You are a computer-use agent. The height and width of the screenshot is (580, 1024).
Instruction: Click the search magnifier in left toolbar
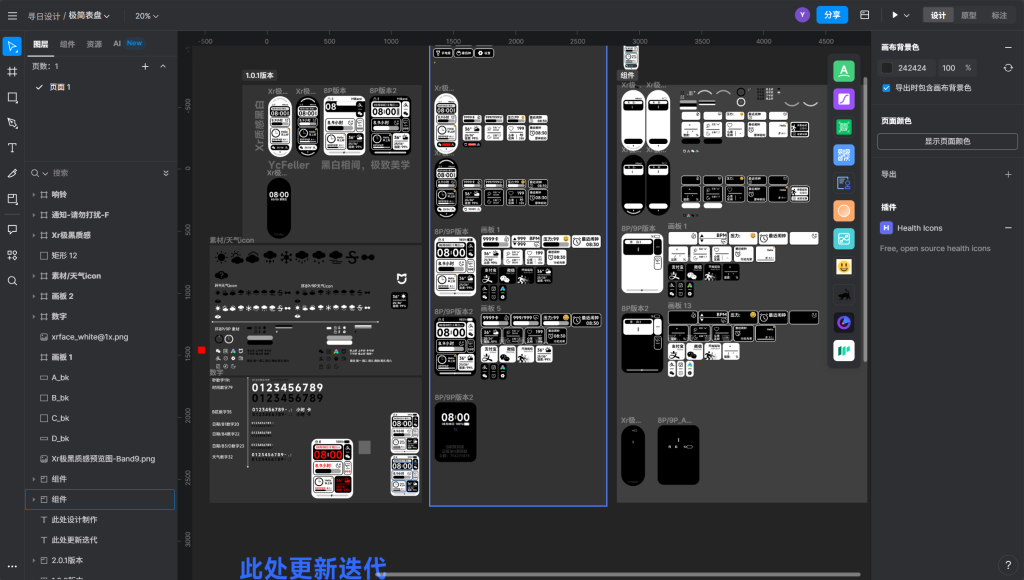12,280
